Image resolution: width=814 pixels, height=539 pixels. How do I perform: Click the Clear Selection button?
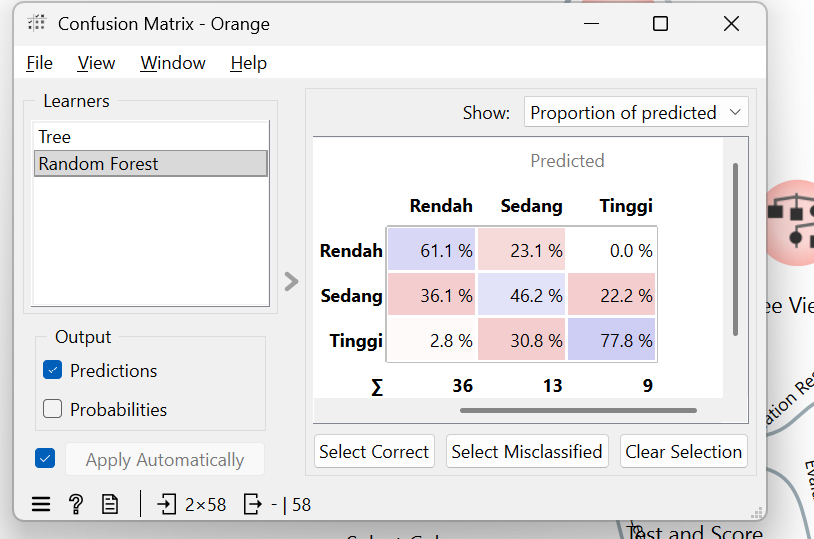tap(684, 451)
